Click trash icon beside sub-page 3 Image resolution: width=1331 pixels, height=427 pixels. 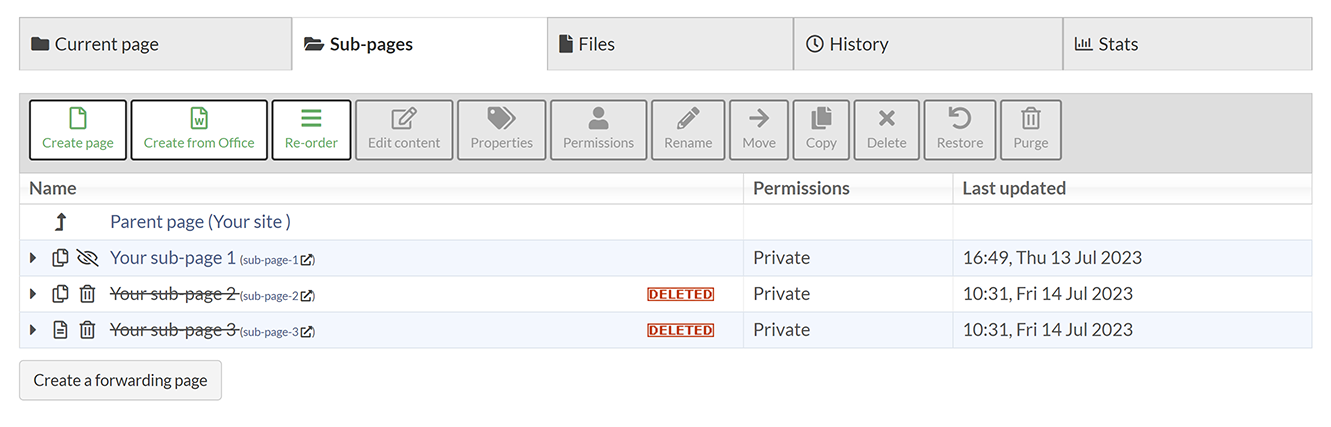pyautogui.click(x=87, y=330)
